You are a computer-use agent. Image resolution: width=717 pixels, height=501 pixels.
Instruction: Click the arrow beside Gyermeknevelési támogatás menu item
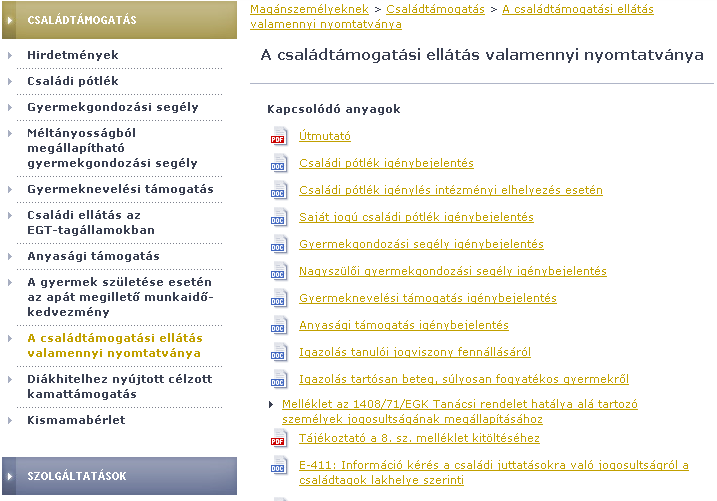10,189
